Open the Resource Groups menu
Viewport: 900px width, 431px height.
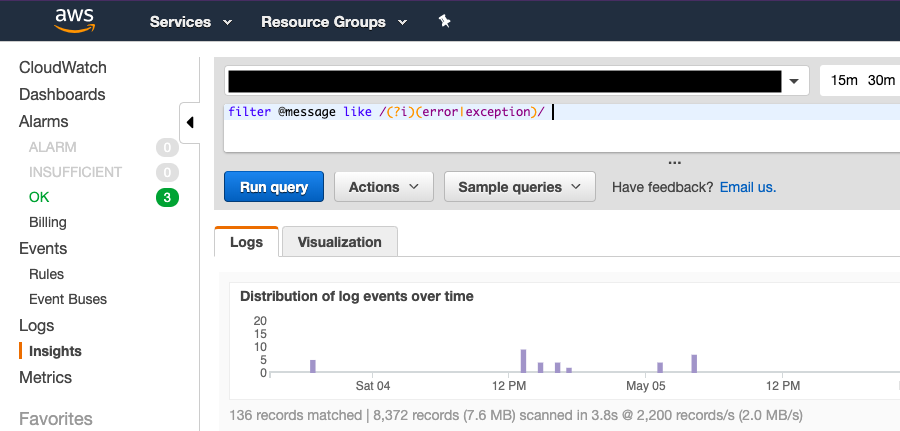click(334, 21)
